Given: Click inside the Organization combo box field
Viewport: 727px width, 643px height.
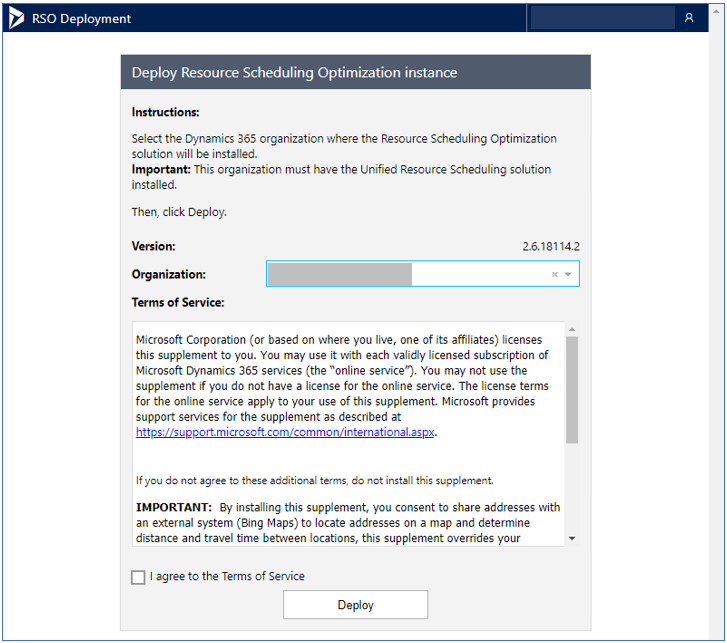Looking at the screenshot, I should [422, 274].
